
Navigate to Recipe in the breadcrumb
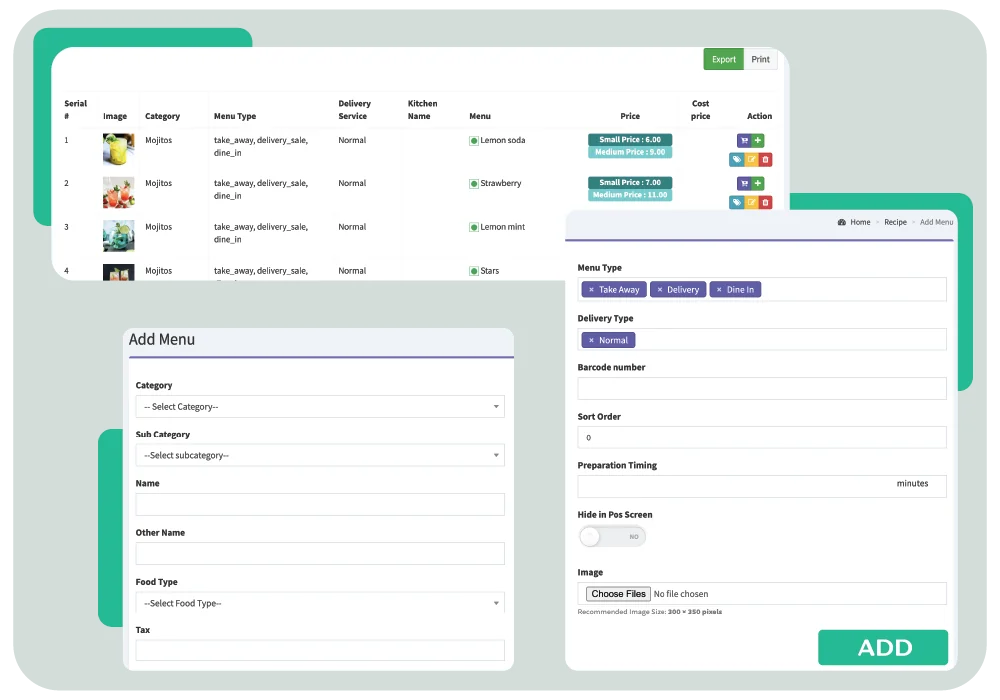pyautogui.click(x=895, y=222)
